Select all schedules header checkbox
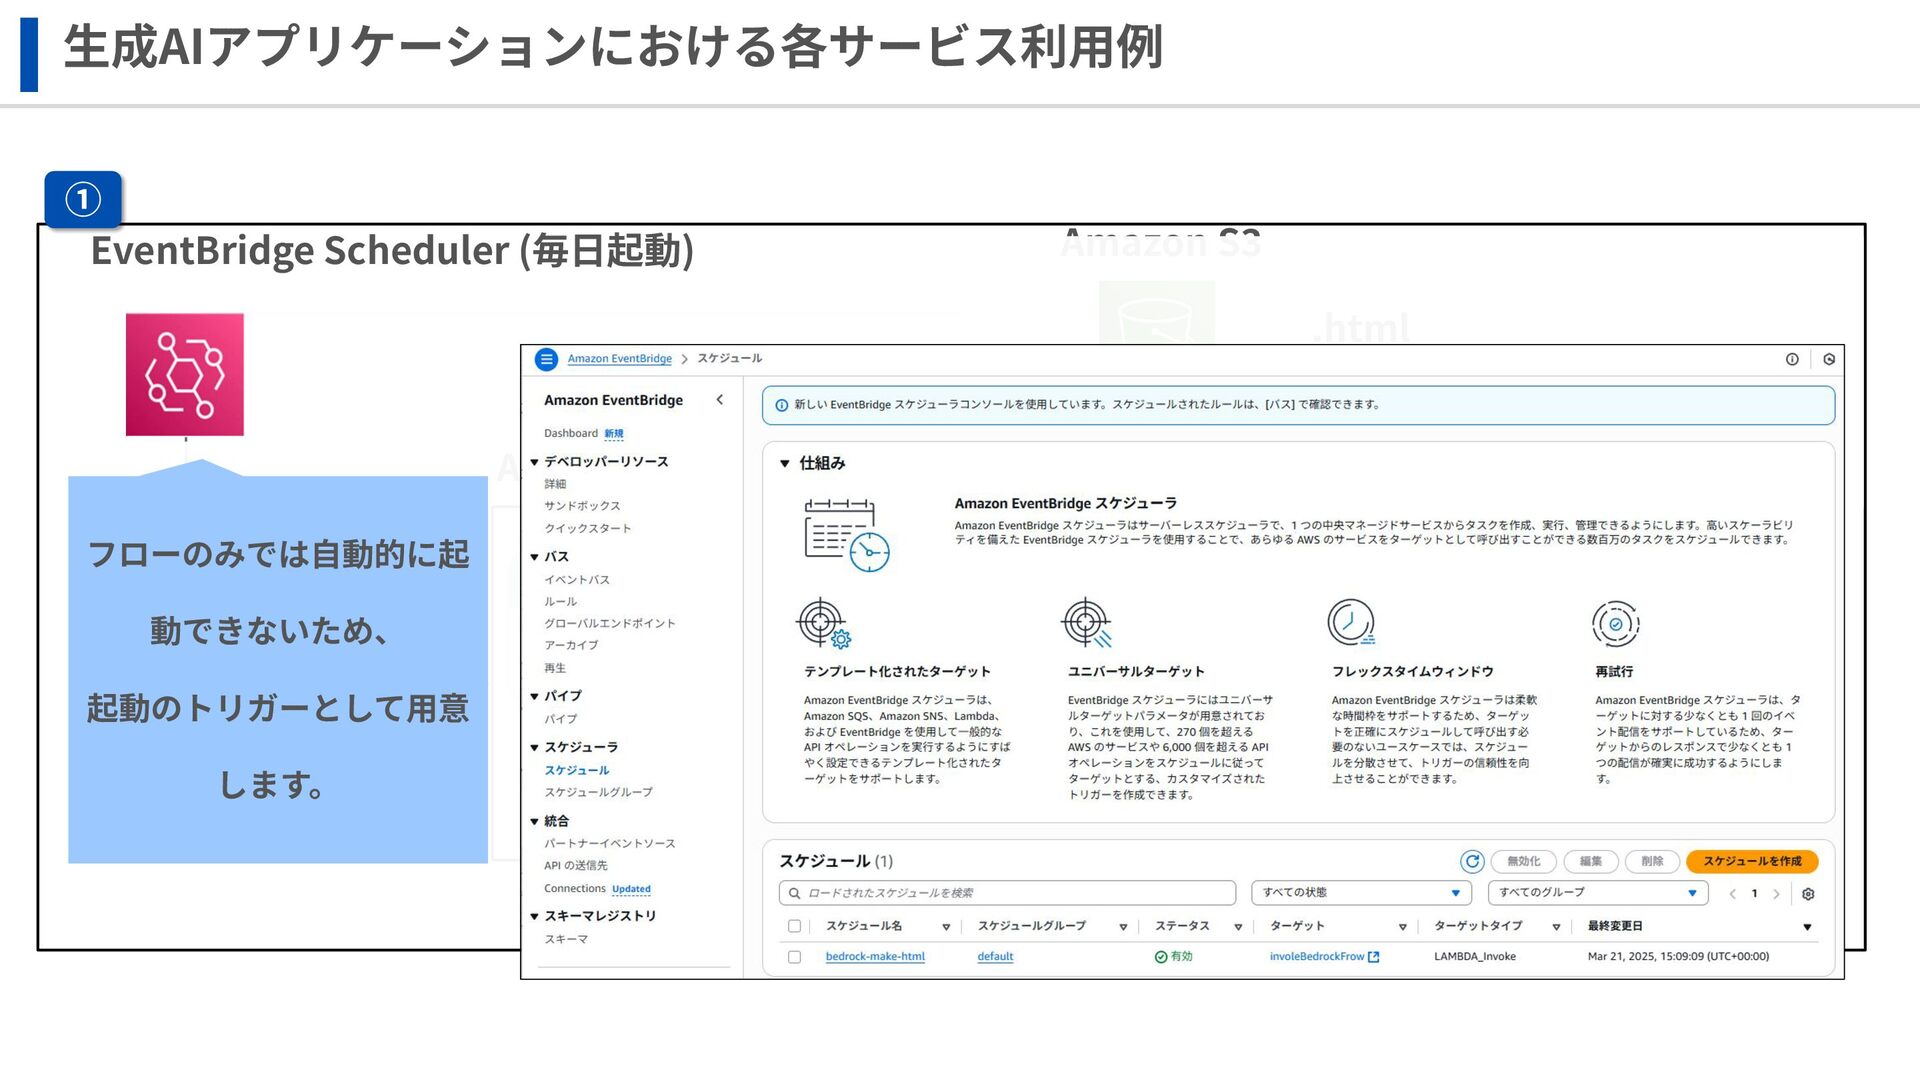Viewport: 1920px width, 1080px height. (x=795, y=926)
